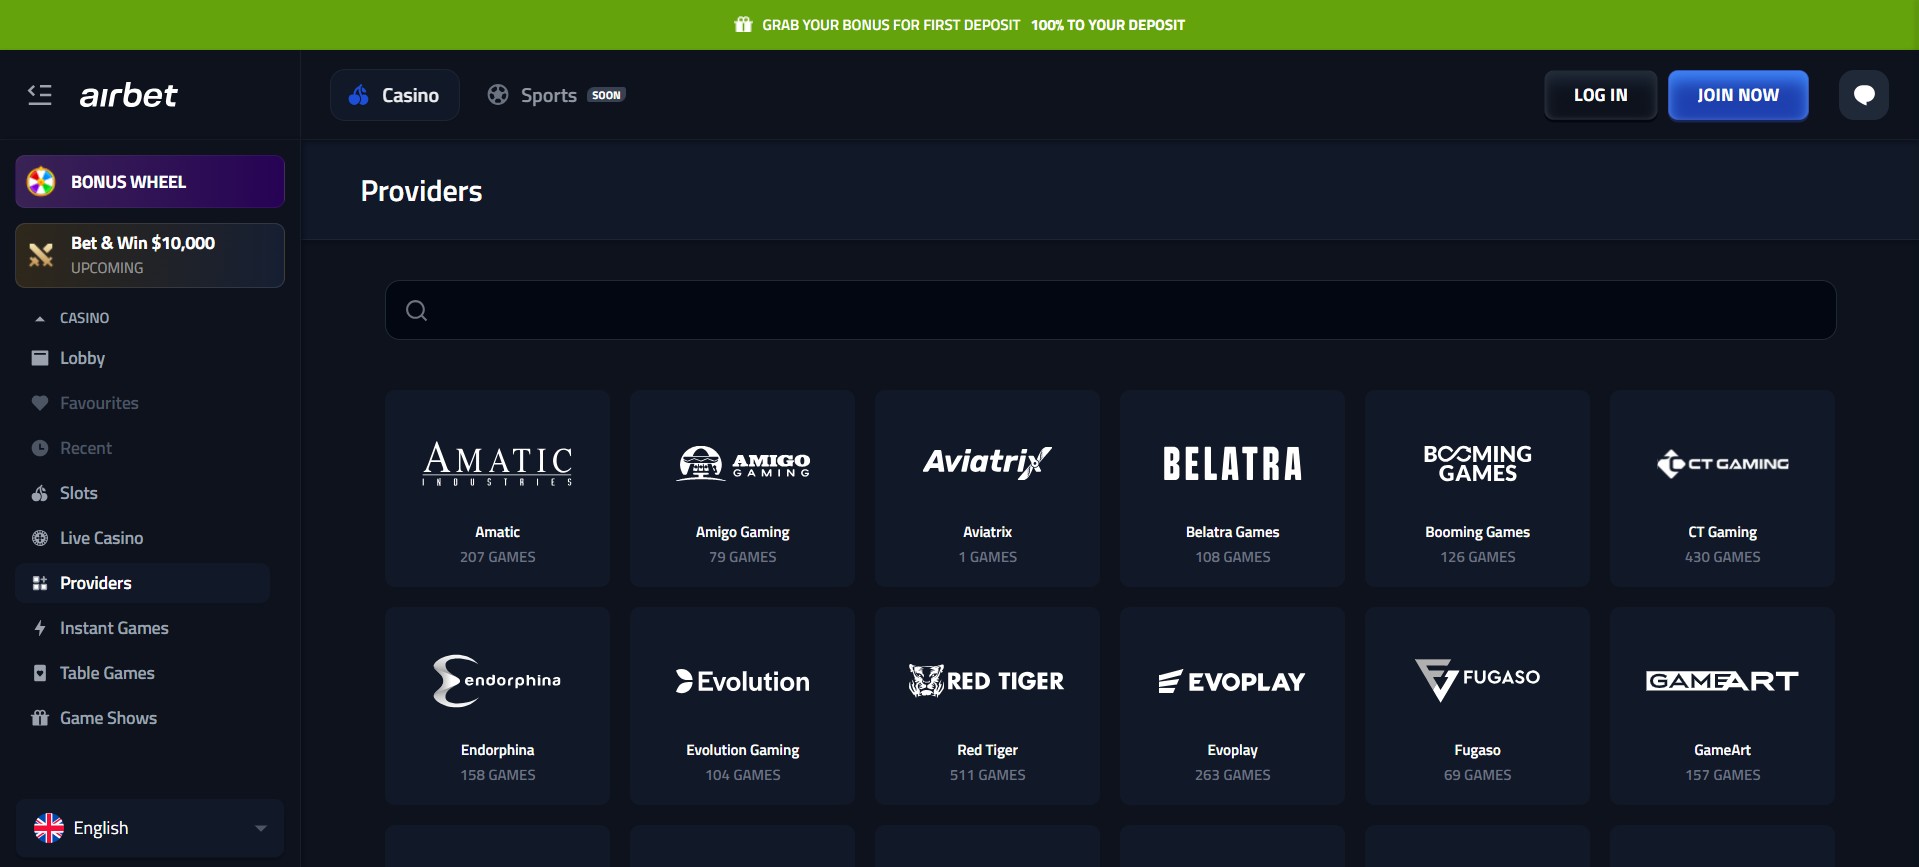
Task: Click the Bonus Wheel colorful wheel icon
Action: 41,182
